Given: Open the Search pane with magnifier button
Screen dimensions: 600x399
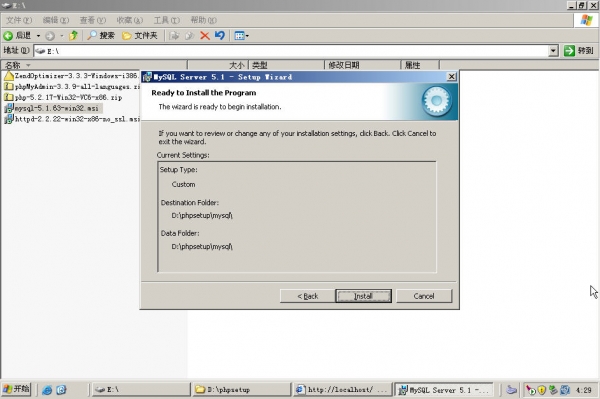Looking at the screenshot, I should coord(101,36).
